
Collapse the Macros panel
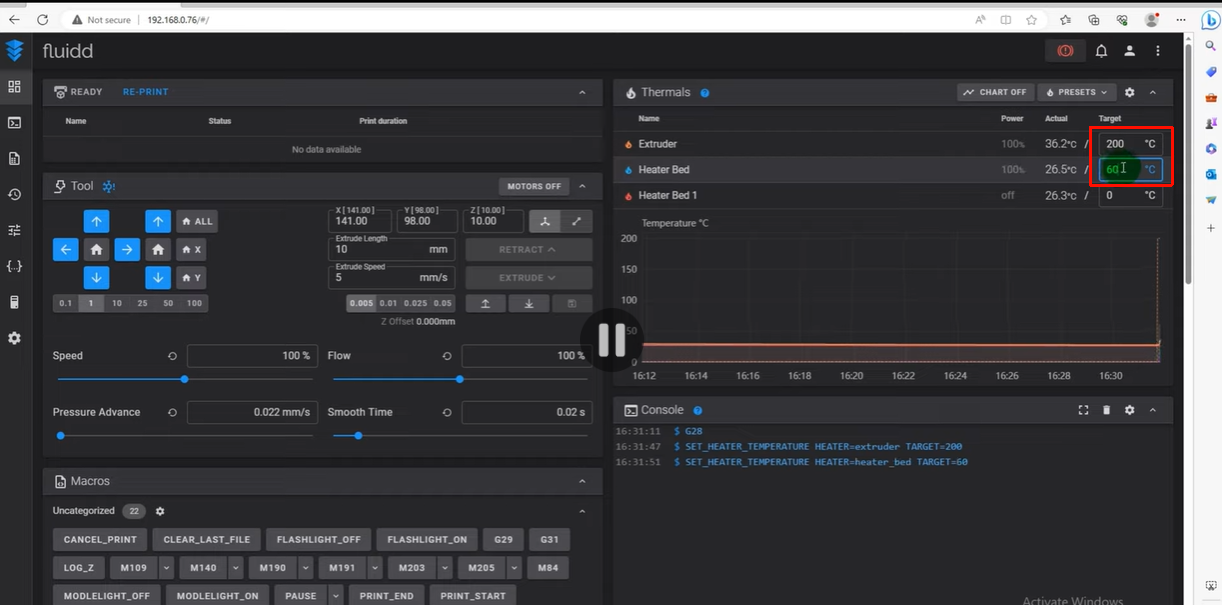tap(582, 481)
